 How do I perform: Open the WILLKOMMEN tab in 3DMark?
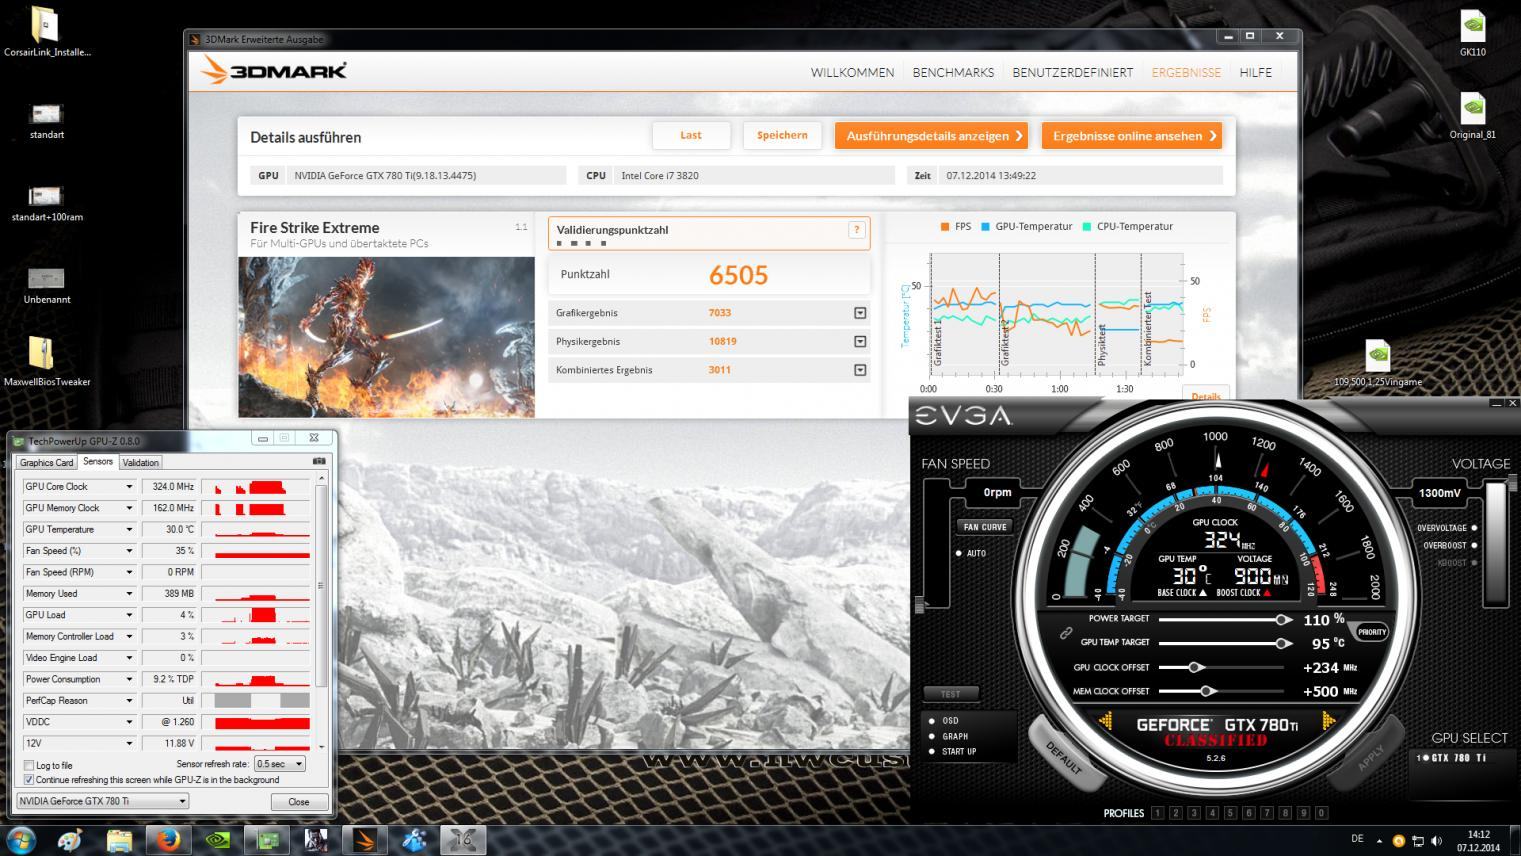tap(852, 72)
